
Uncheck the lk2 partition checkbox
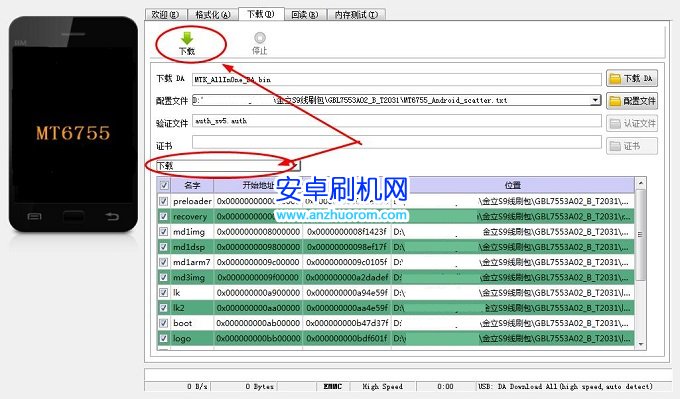(163, 308)
